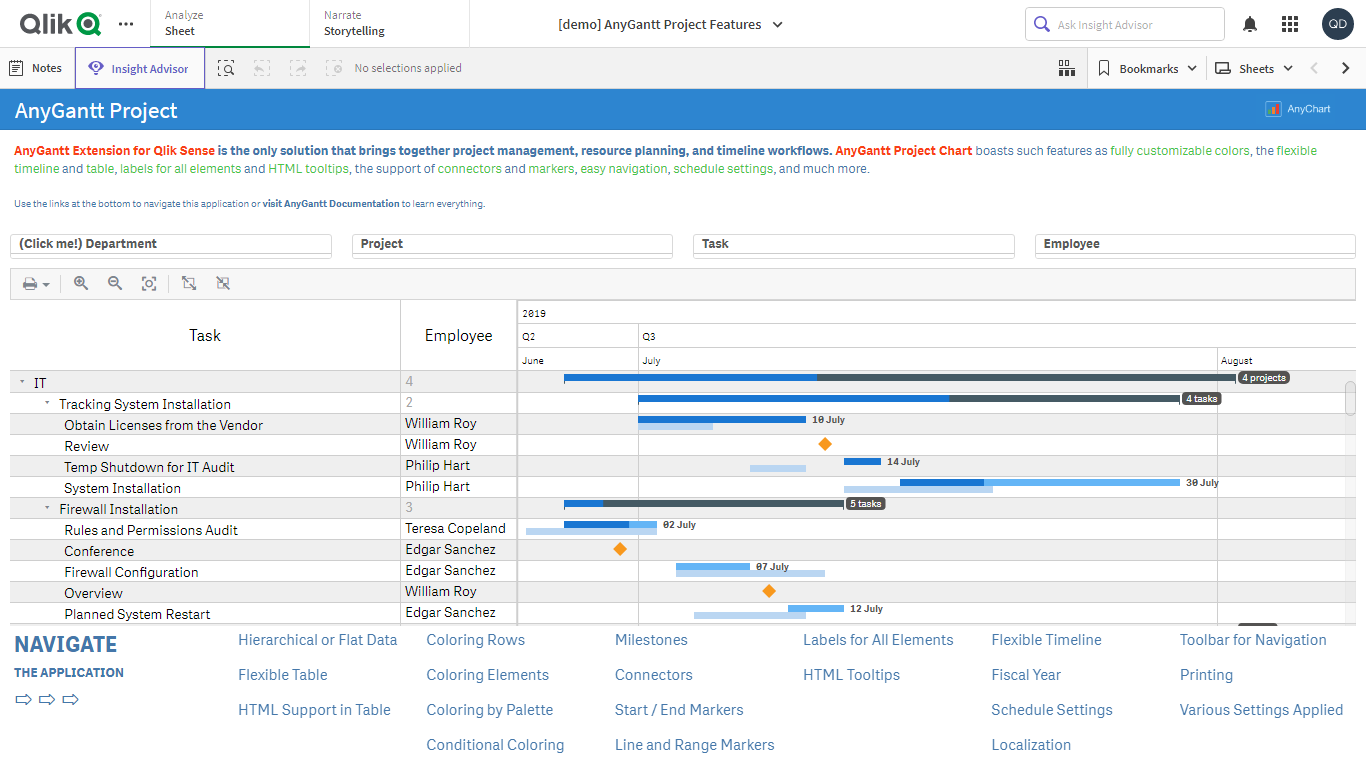Click the fit-to-viewport icon in the Gantt toolbar
1366x768 pixels.
pyautogui.click(x=149, y=283)
